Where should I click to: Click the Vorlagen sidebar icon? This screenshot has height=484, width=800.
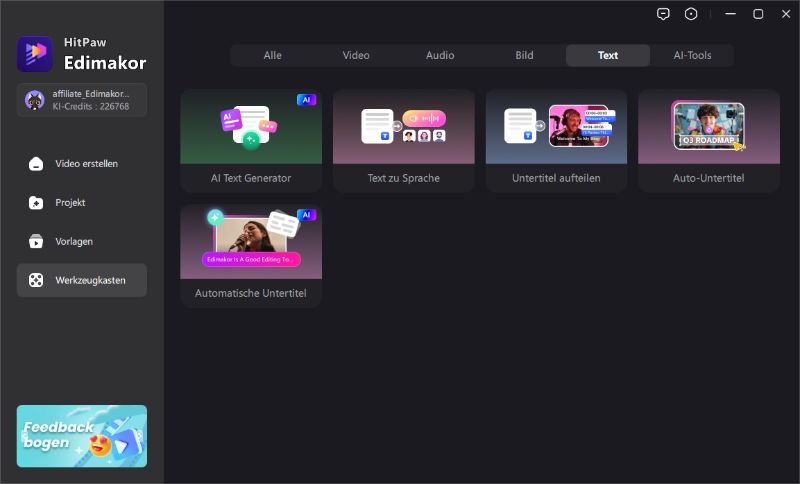36,242
